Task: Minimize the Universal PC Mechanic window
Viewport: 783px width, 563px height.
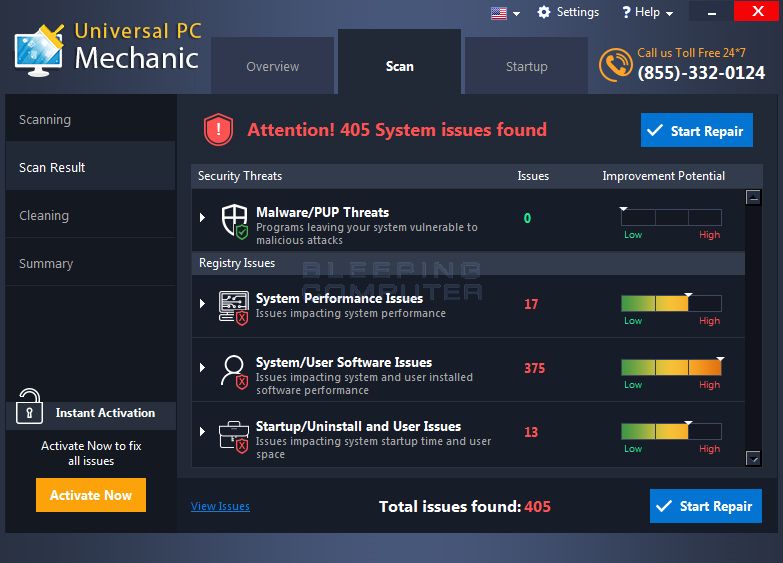Action: point(712,11)
